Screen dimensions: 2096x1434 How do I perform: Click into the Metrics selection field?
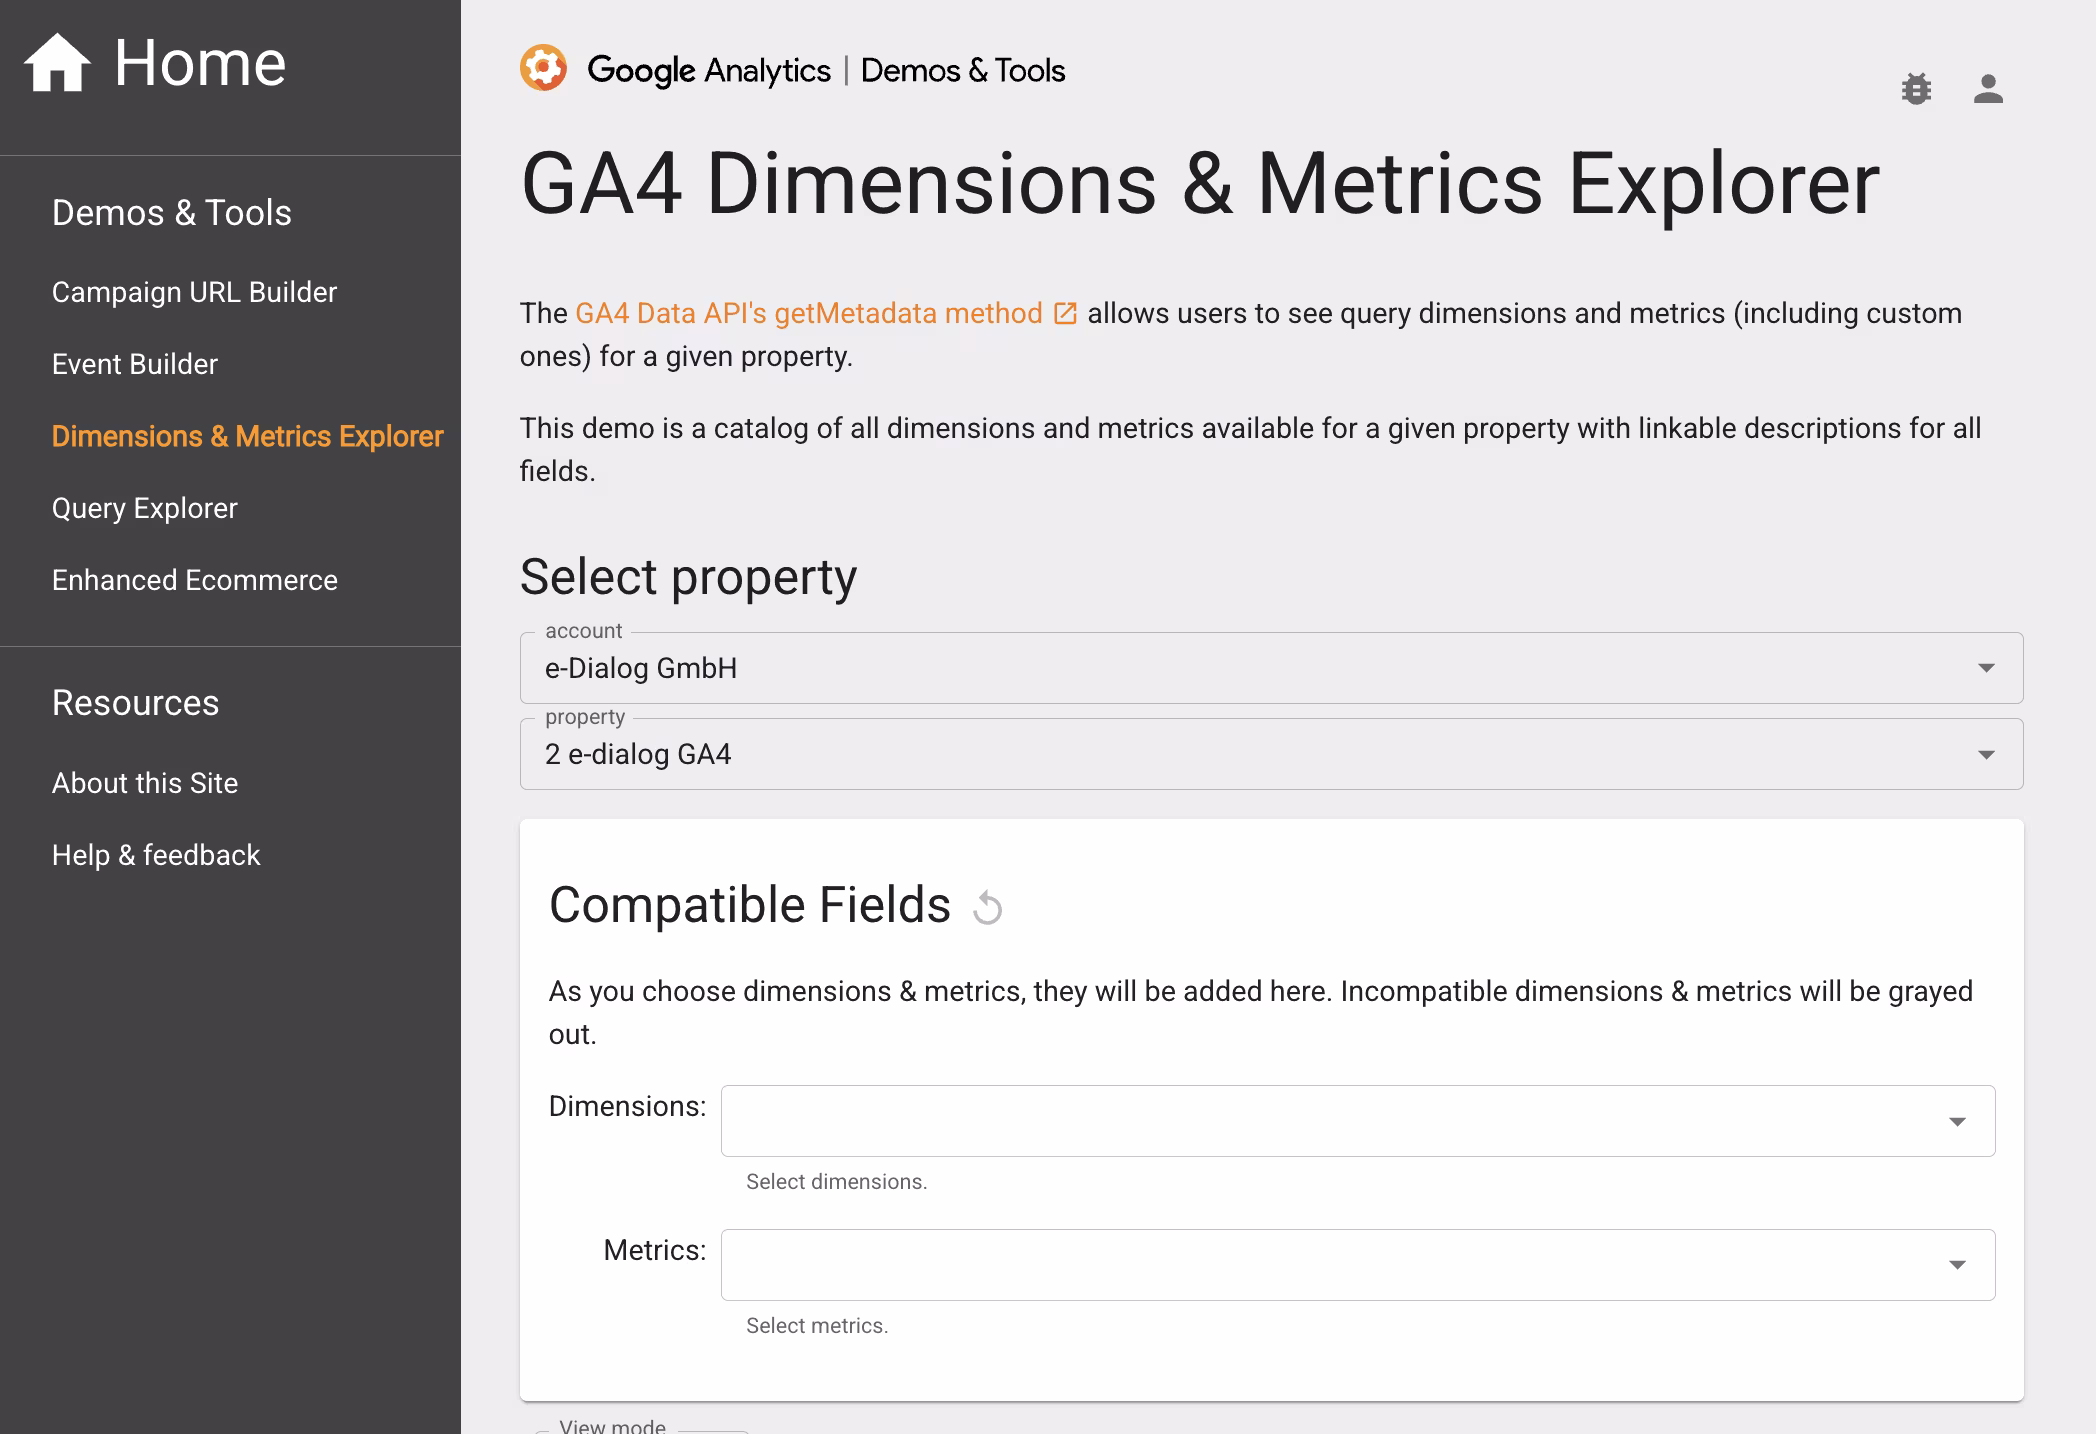pyautogui.click(x=1358, y=1265)
